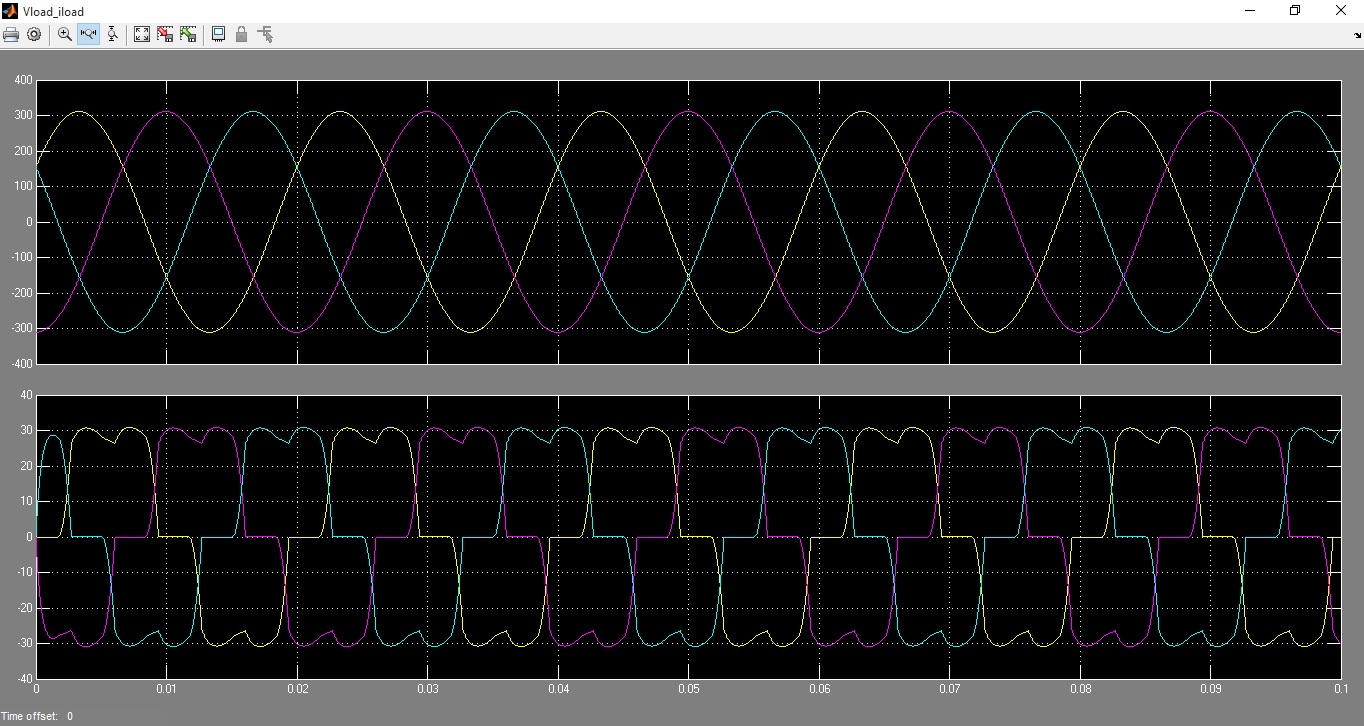Screen dimensions: 1364x726
Task: Open the Signal selection tool
Action: point(265,34)
